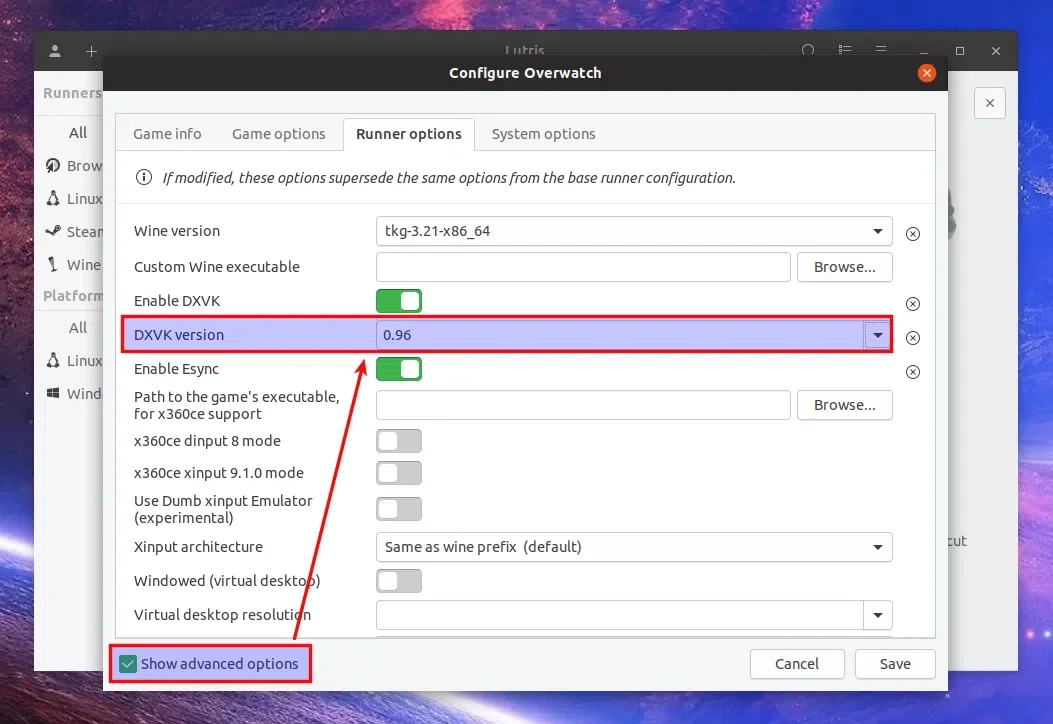Click the DXVK version 0.96 text field

click(x=620, y=335)
